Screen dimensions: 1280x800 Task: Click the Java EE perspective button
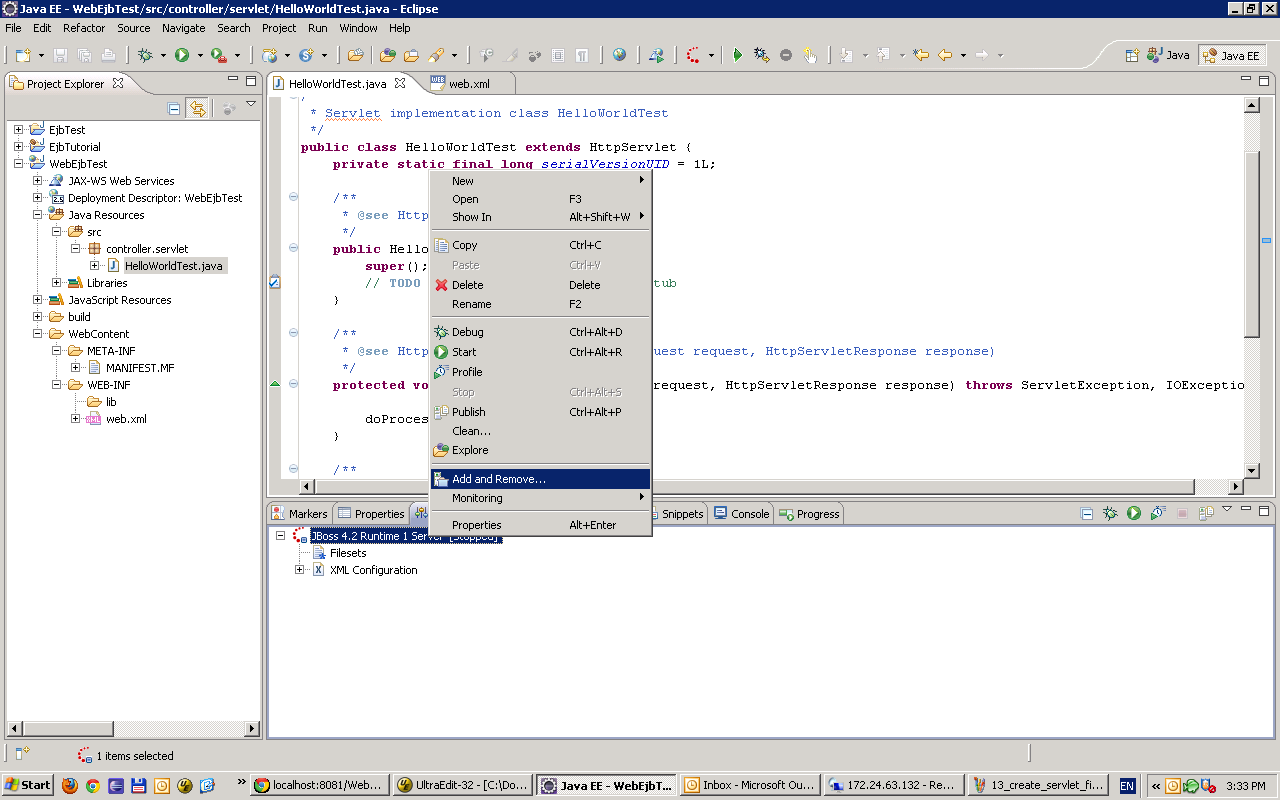pos(1232,56)
